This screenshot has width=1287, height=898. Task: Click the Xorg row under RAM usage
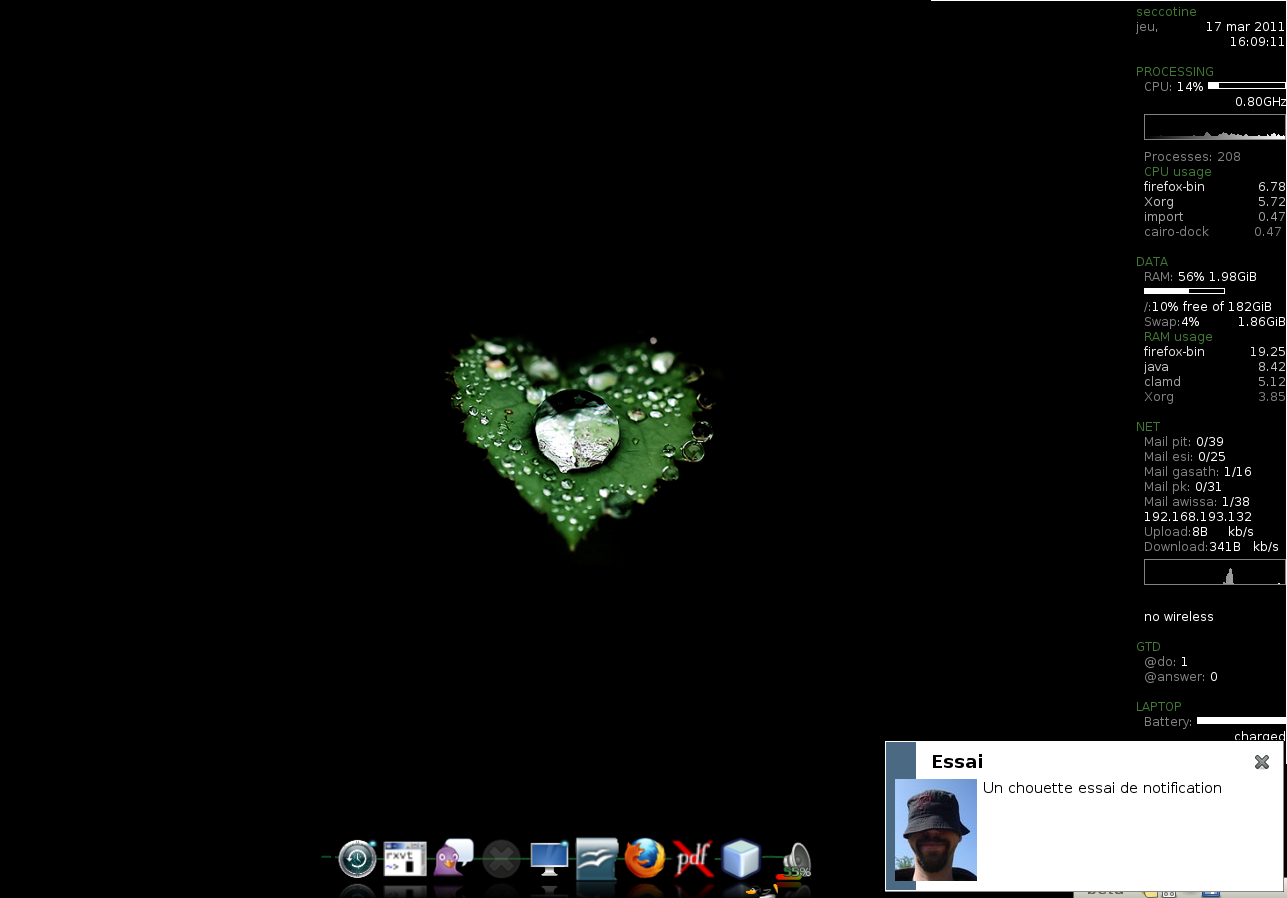tap(1214, 397)
